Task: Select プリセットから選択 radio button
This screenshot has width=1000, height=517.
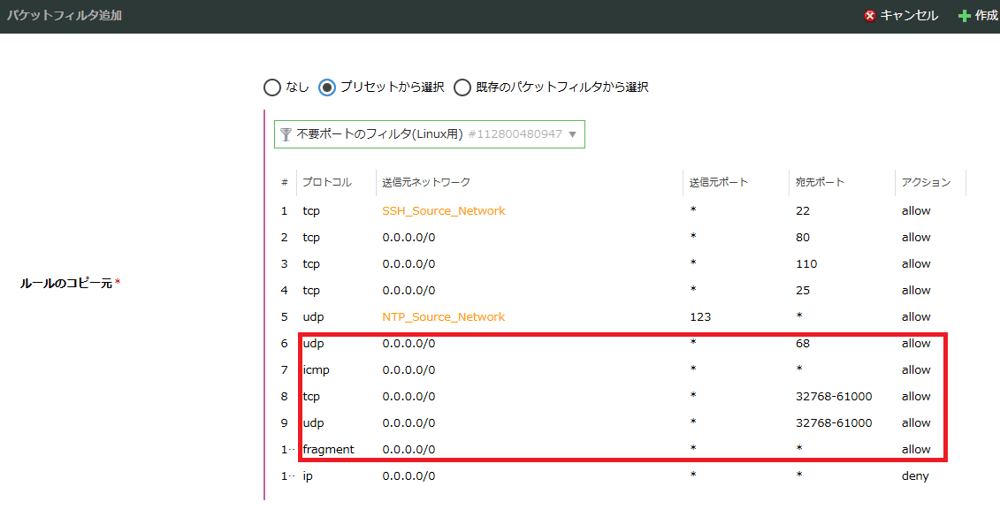Action: pyautogui.click(x=327, y=87)
